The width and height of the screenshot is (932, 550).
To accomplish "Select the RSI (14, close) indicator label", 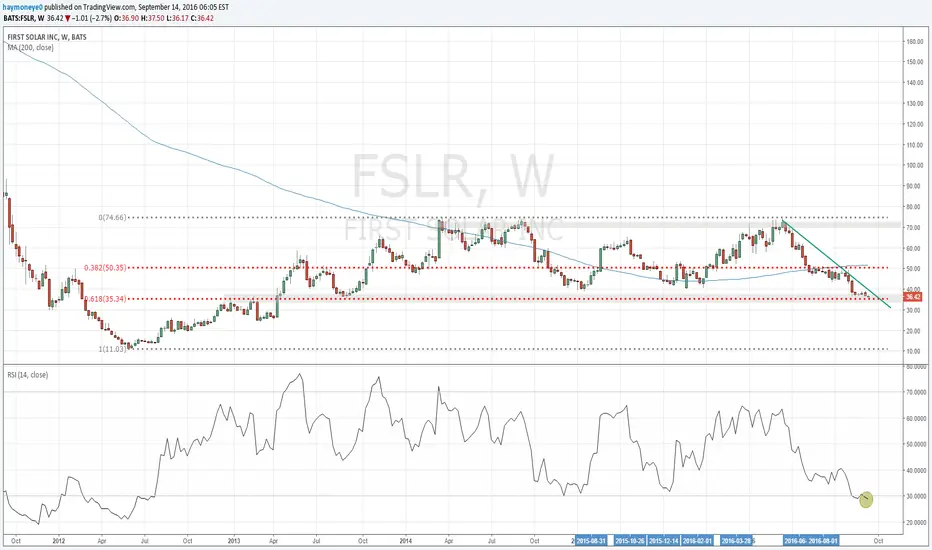I will (28, 375).
